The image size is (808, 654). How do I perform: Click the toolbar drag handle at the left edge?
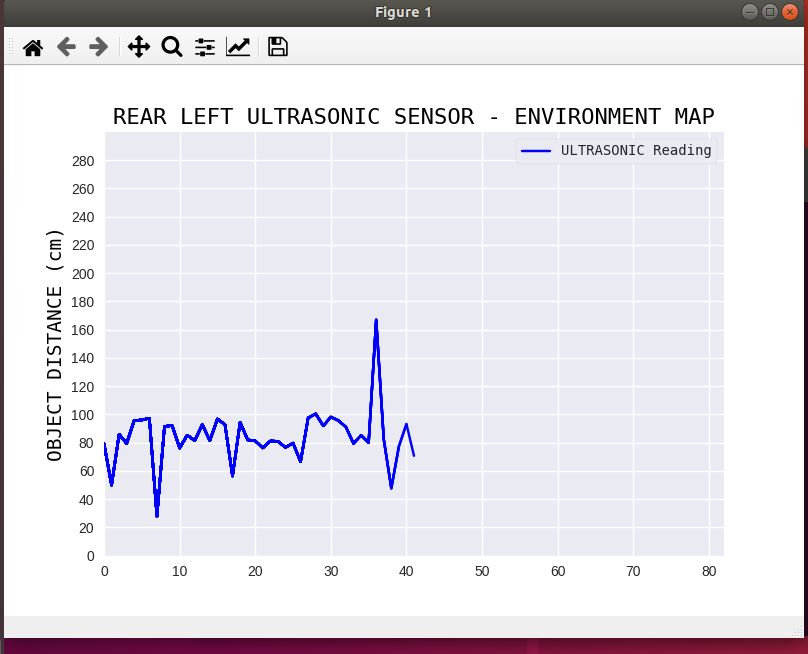[x=11, y=47]
